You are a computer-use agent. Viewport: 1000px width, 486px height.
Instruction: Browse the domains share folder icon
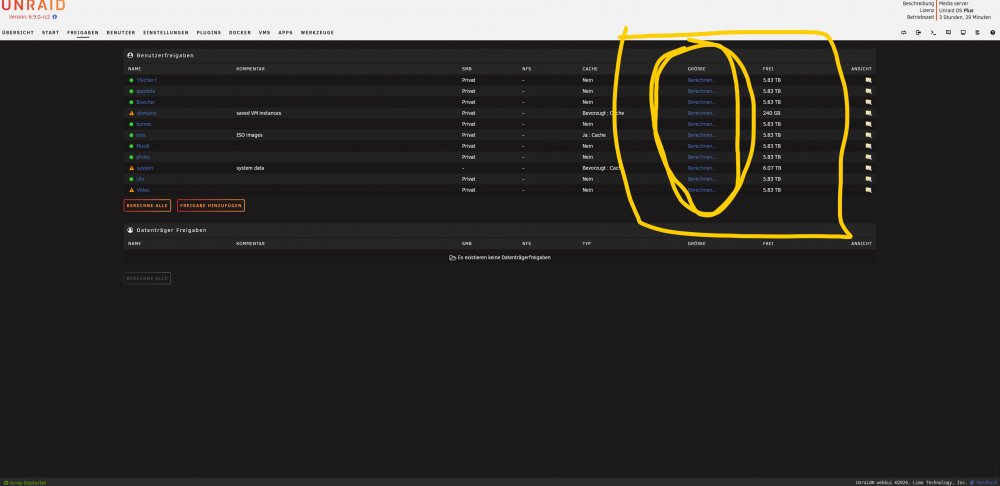point(868,113)
